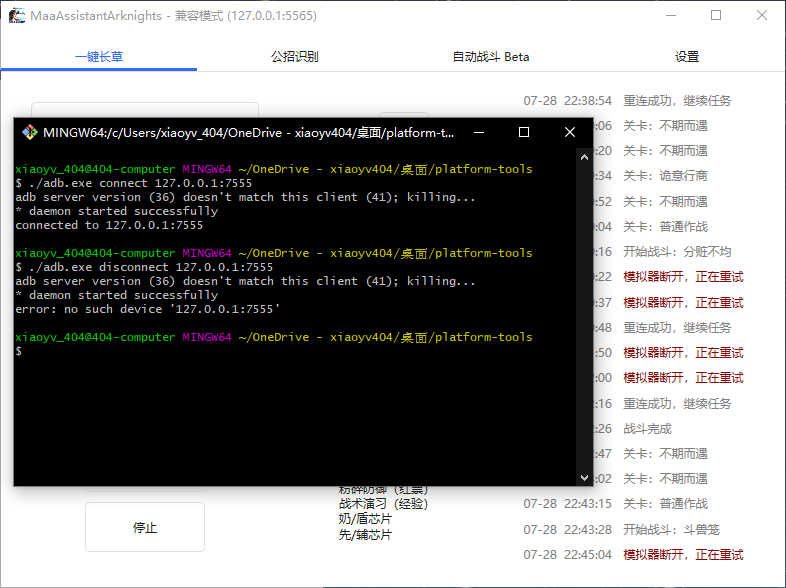Select 战术演习 (经验) stage option
This screenshot has height=588, width=786.
(383, 504)
